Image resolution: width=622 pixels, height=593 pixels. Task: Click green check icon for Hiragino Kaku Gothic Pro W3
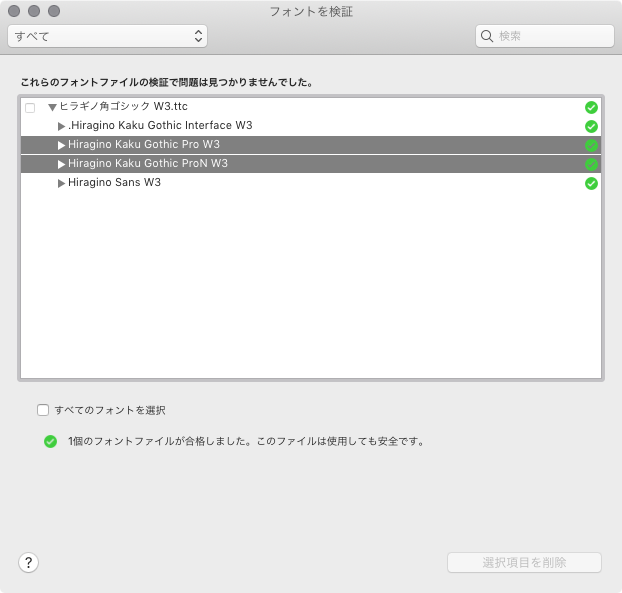pos(591,146)
